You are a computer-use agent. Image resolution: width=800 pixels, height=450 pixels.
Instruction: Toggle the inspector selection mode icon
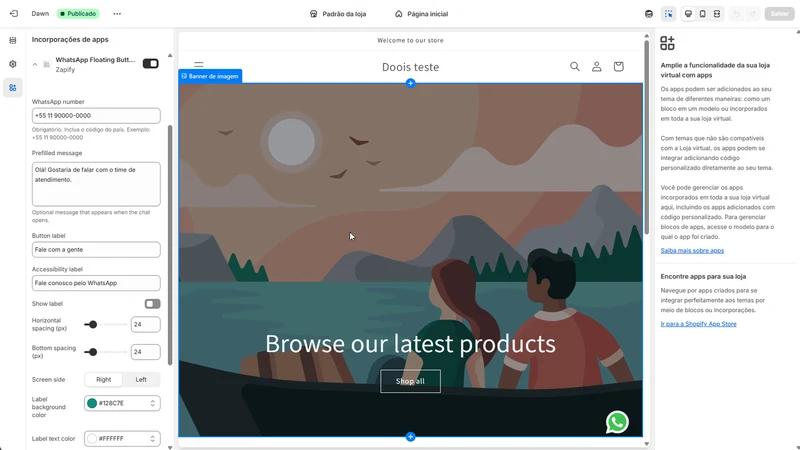coord(668,14)
